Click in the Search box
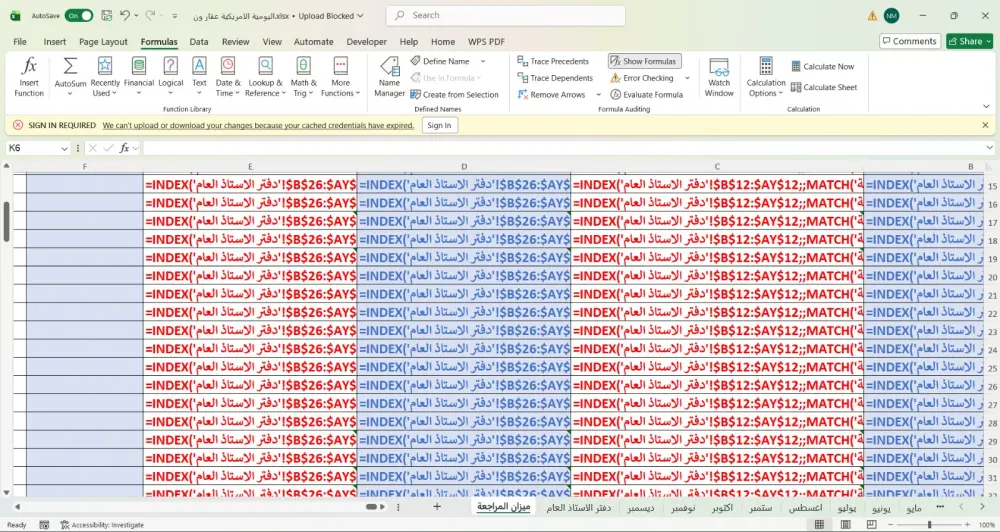Image resolution: width=1000 pixels, height=532 pixels. pos(505,15)
